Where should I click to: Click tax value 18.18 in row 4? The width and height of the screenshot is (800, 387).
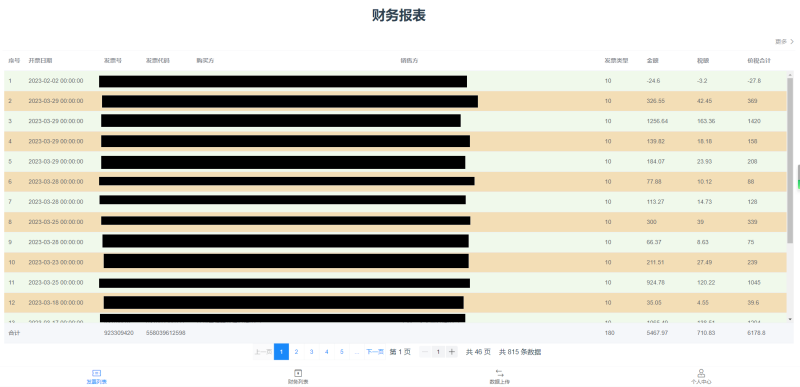click(705, 141)
